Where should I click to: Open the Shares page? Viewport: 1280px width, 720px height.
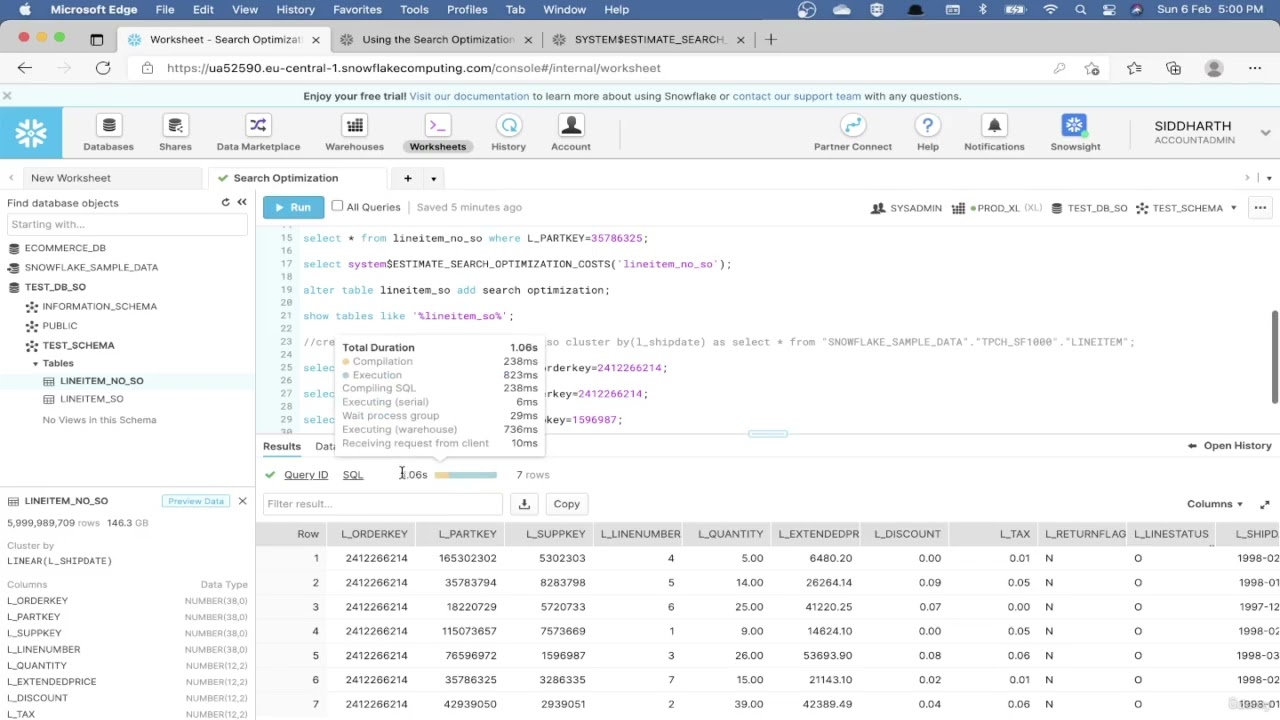tap(175, 133)
